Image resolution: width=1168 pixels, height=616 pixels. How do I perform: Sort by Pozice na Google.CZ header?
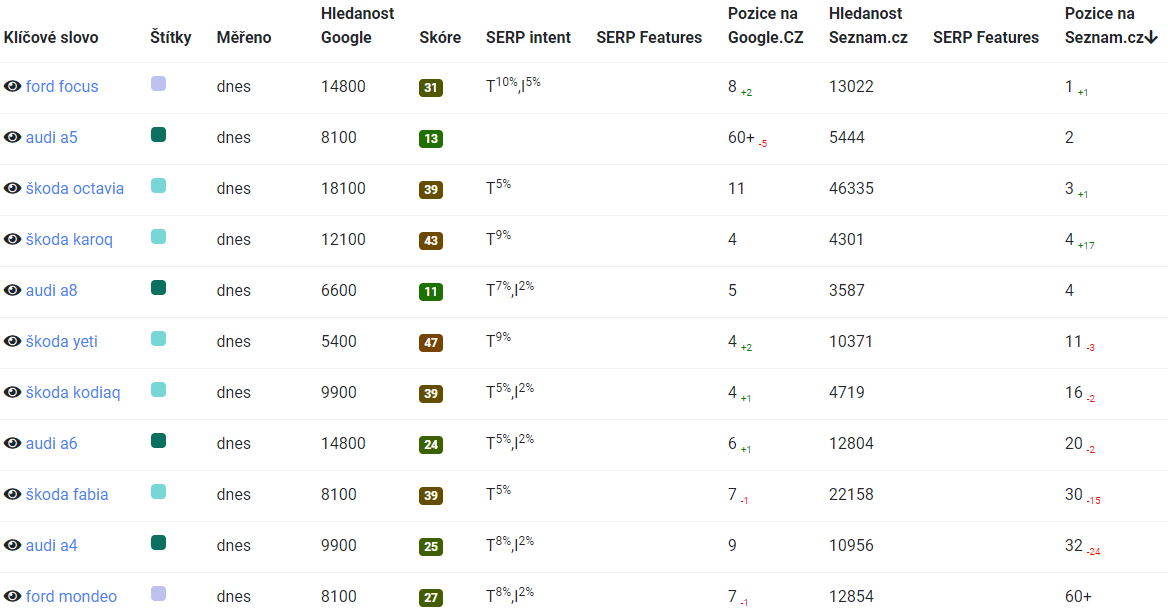tap(765, 25)
